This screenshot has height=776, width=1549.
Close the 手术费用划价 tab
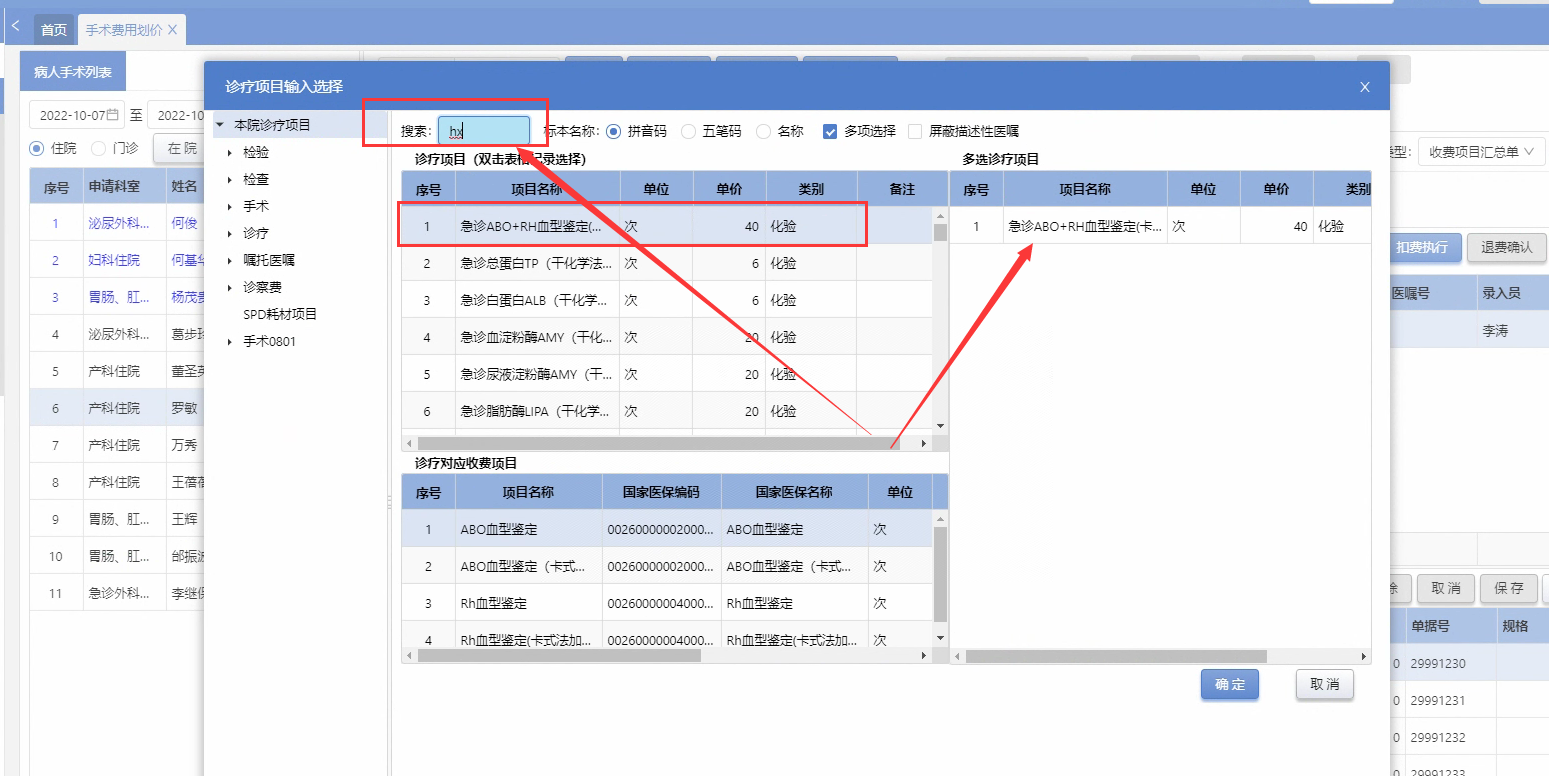(x=172, y=30)
